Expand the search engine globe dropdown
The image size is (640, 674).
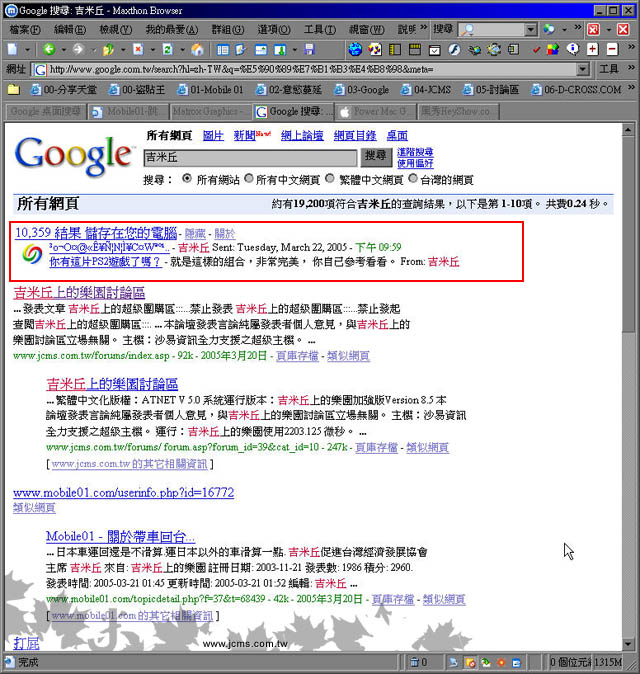564,30
